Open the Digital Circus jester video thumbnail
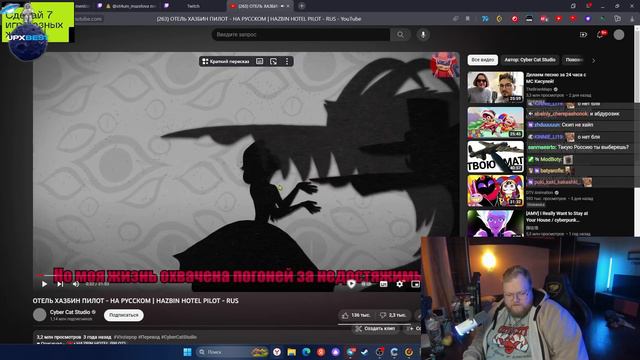Image resolution: width=640 pixels, height=360 pixels. click(x=496, y=191)
